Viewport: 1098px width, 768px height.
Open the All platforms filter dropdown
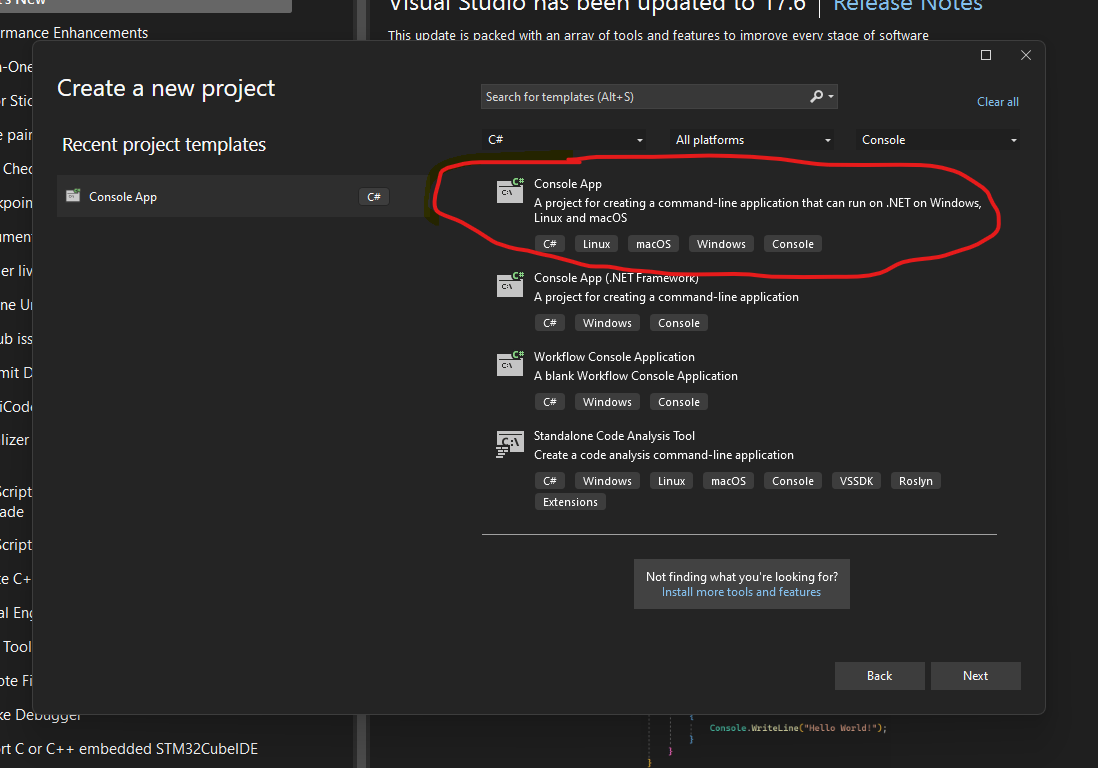tap(752, 140)
